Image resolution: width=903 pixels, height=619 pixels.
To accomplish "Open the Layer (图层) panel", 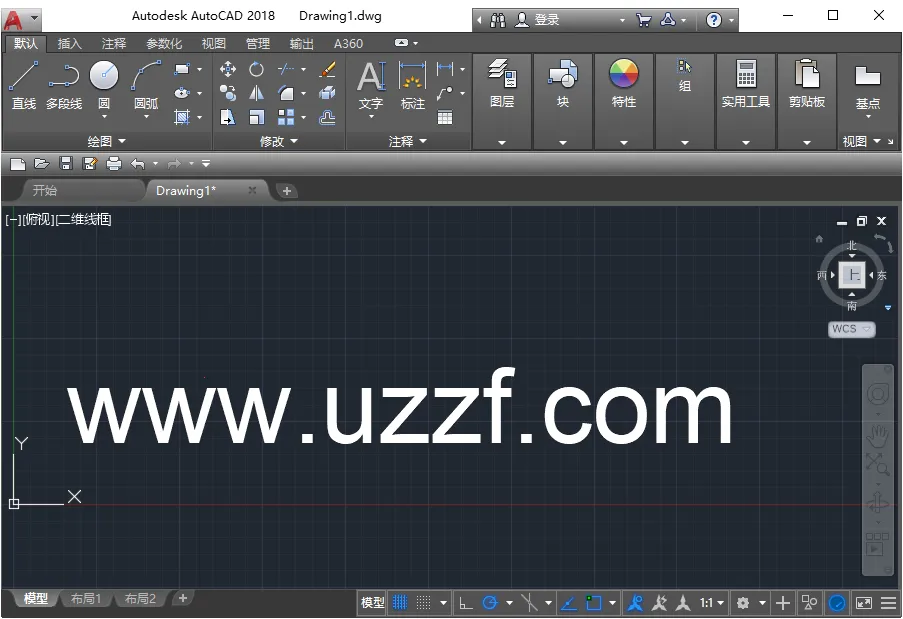I will pyautogui.click(x=502, y=83).
